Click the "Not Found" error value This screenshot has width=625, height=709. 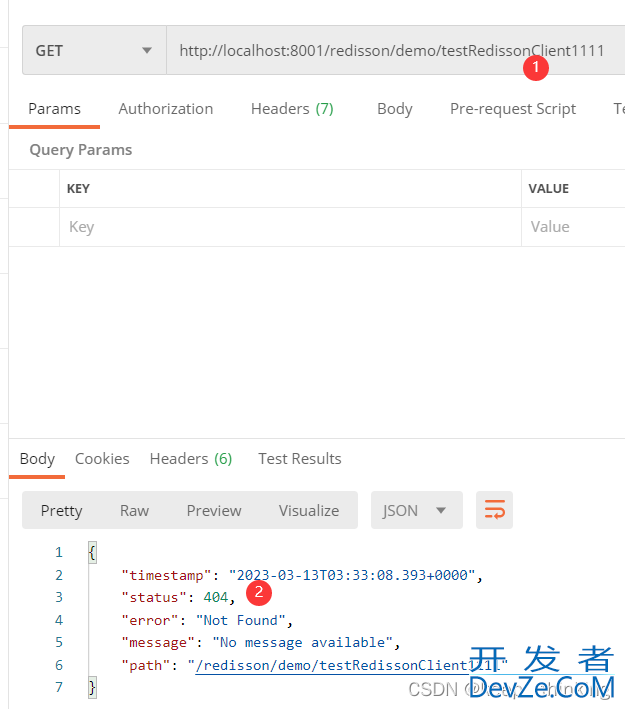point(241,620)
